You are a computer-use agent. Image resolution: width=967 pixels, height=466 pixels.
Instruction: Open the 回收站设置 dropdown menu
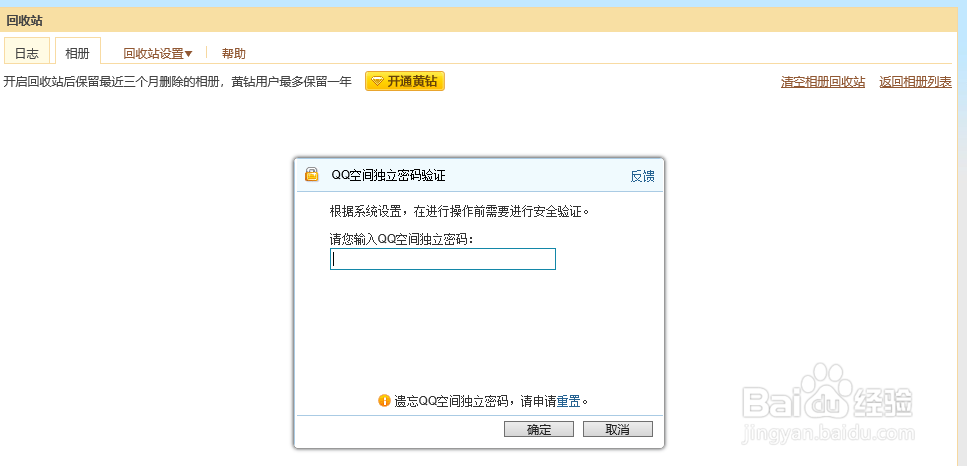point(158,54)
